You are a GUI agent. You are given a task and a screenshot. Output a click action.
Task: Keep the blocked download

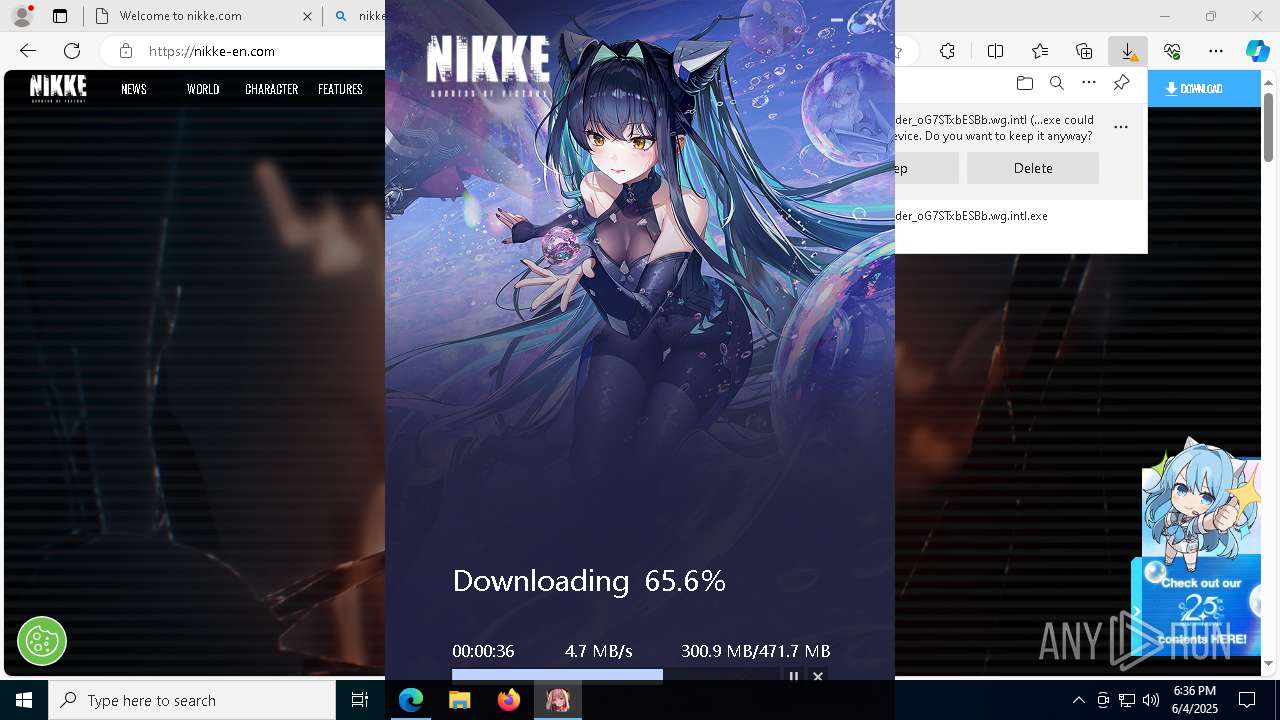click(x=927, y=168)
